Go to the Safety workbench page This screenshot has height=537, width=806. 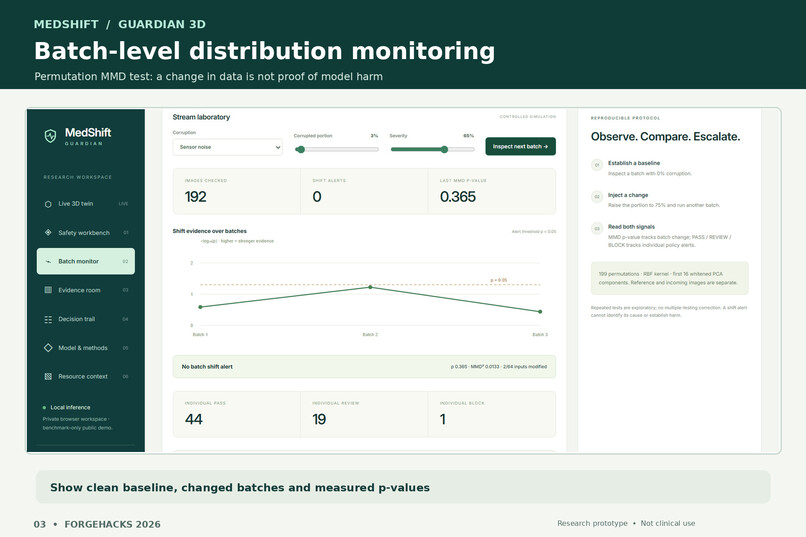pos(86,233)
